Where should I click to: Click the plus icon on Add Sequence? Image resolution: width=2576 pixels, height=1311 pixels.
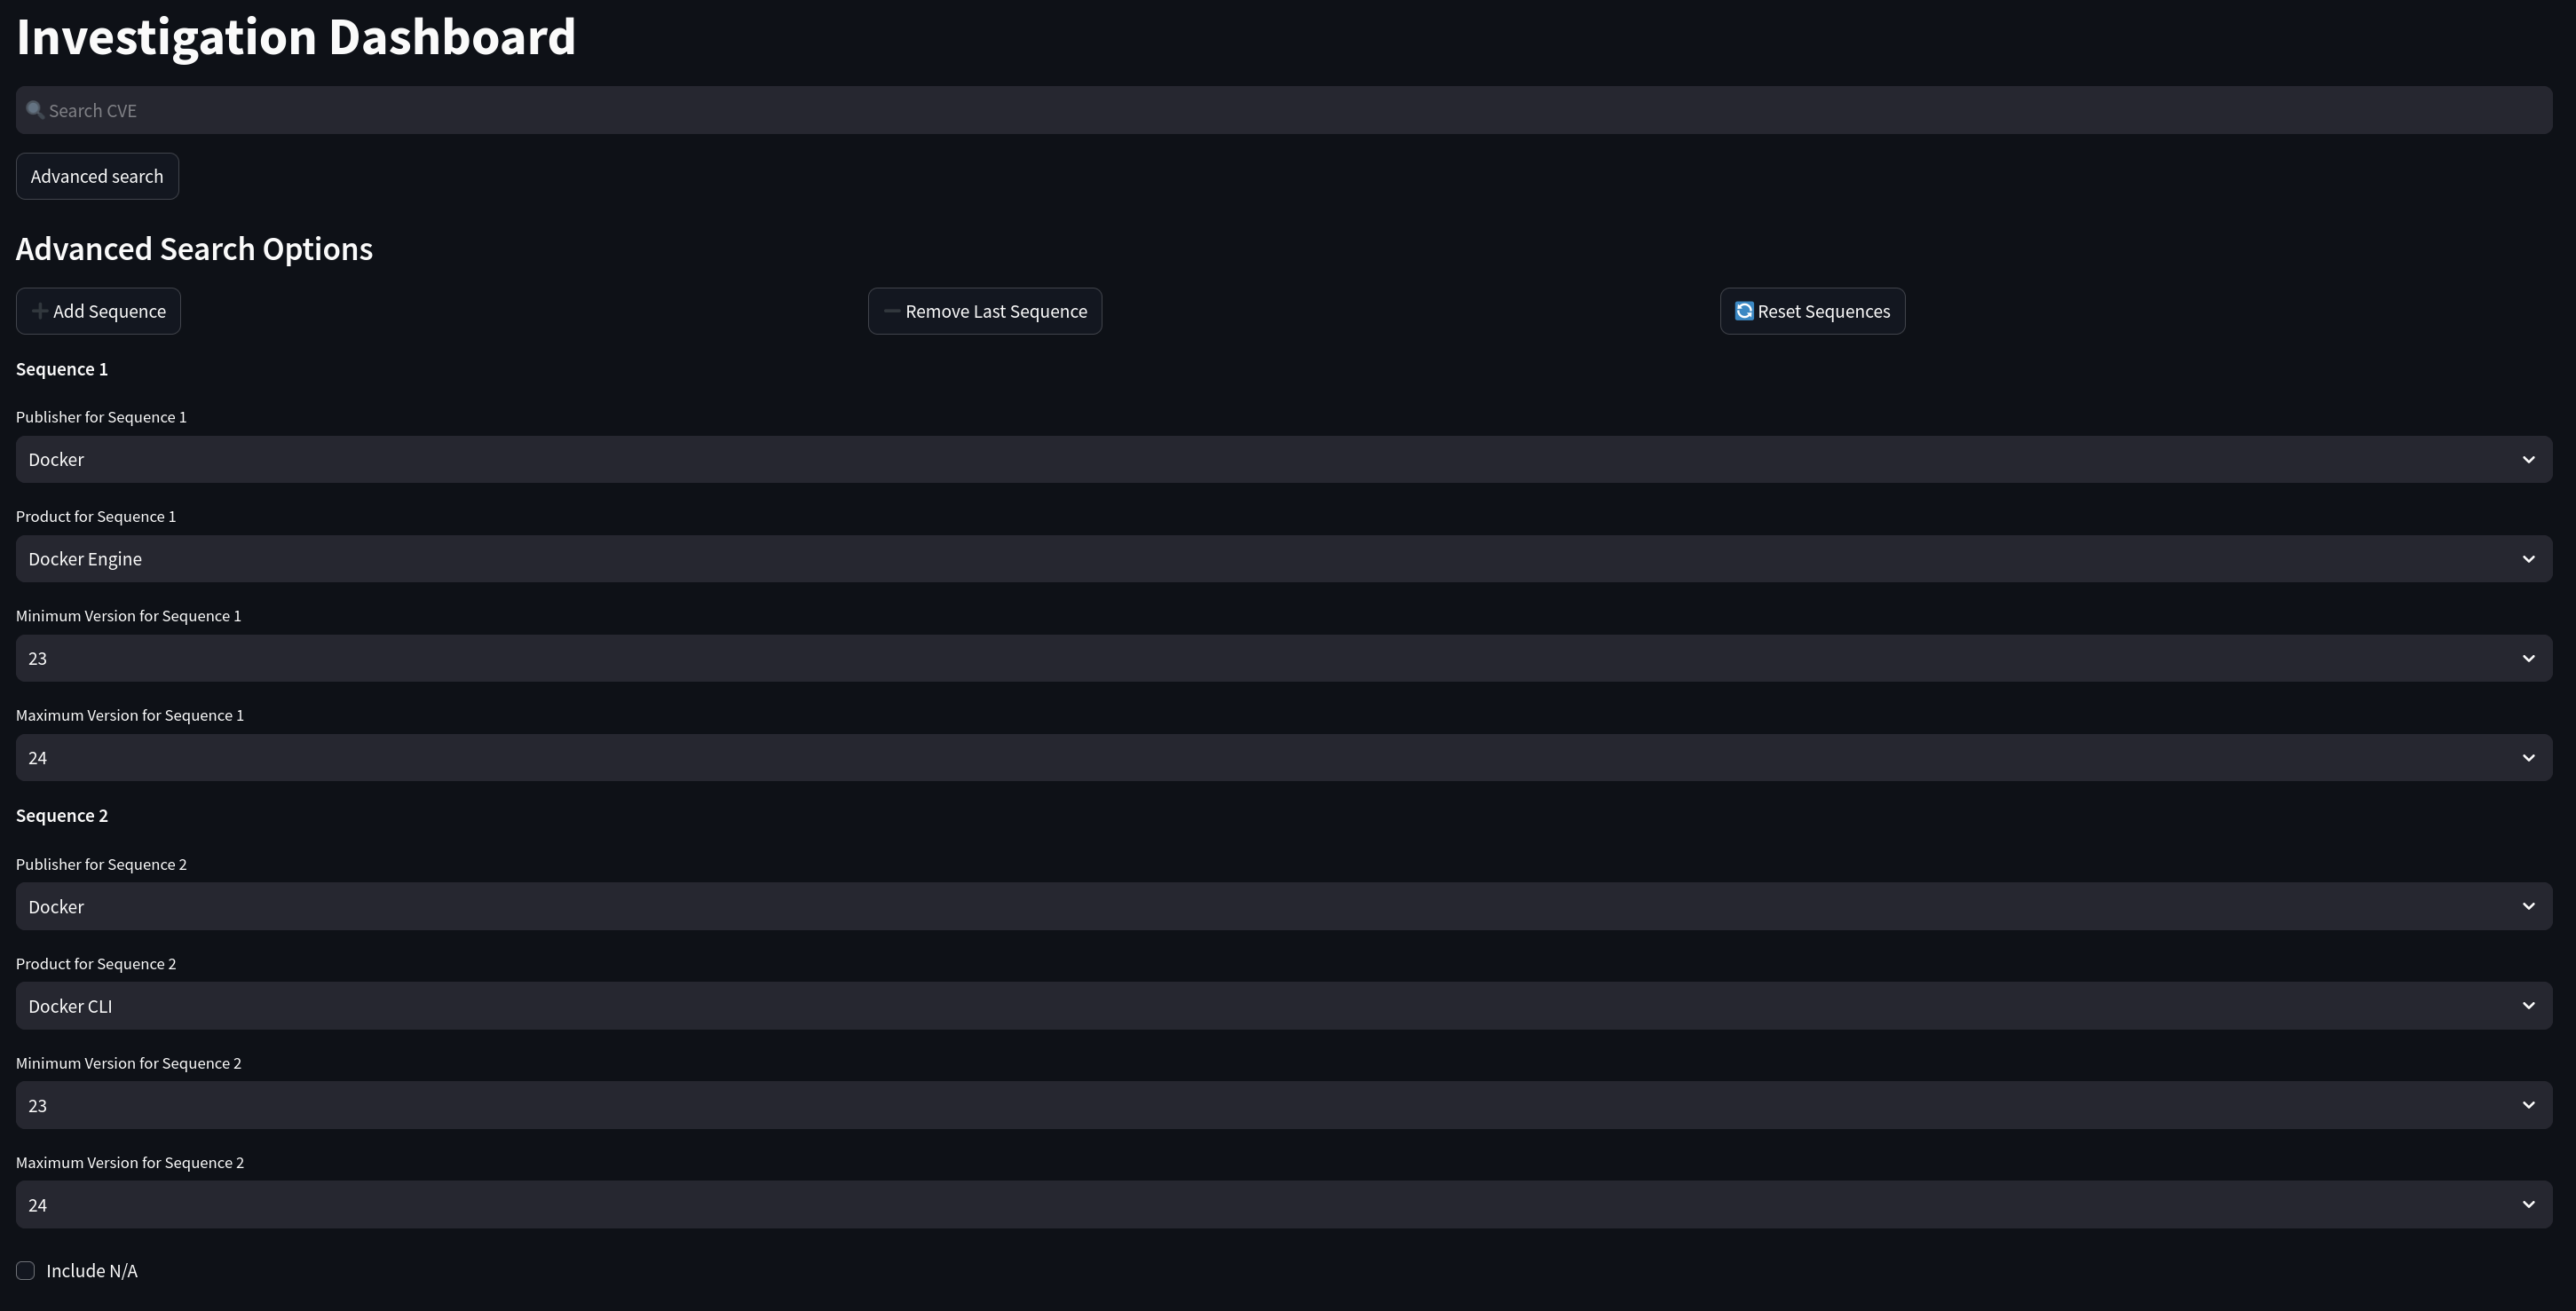[x=40, y=311]
